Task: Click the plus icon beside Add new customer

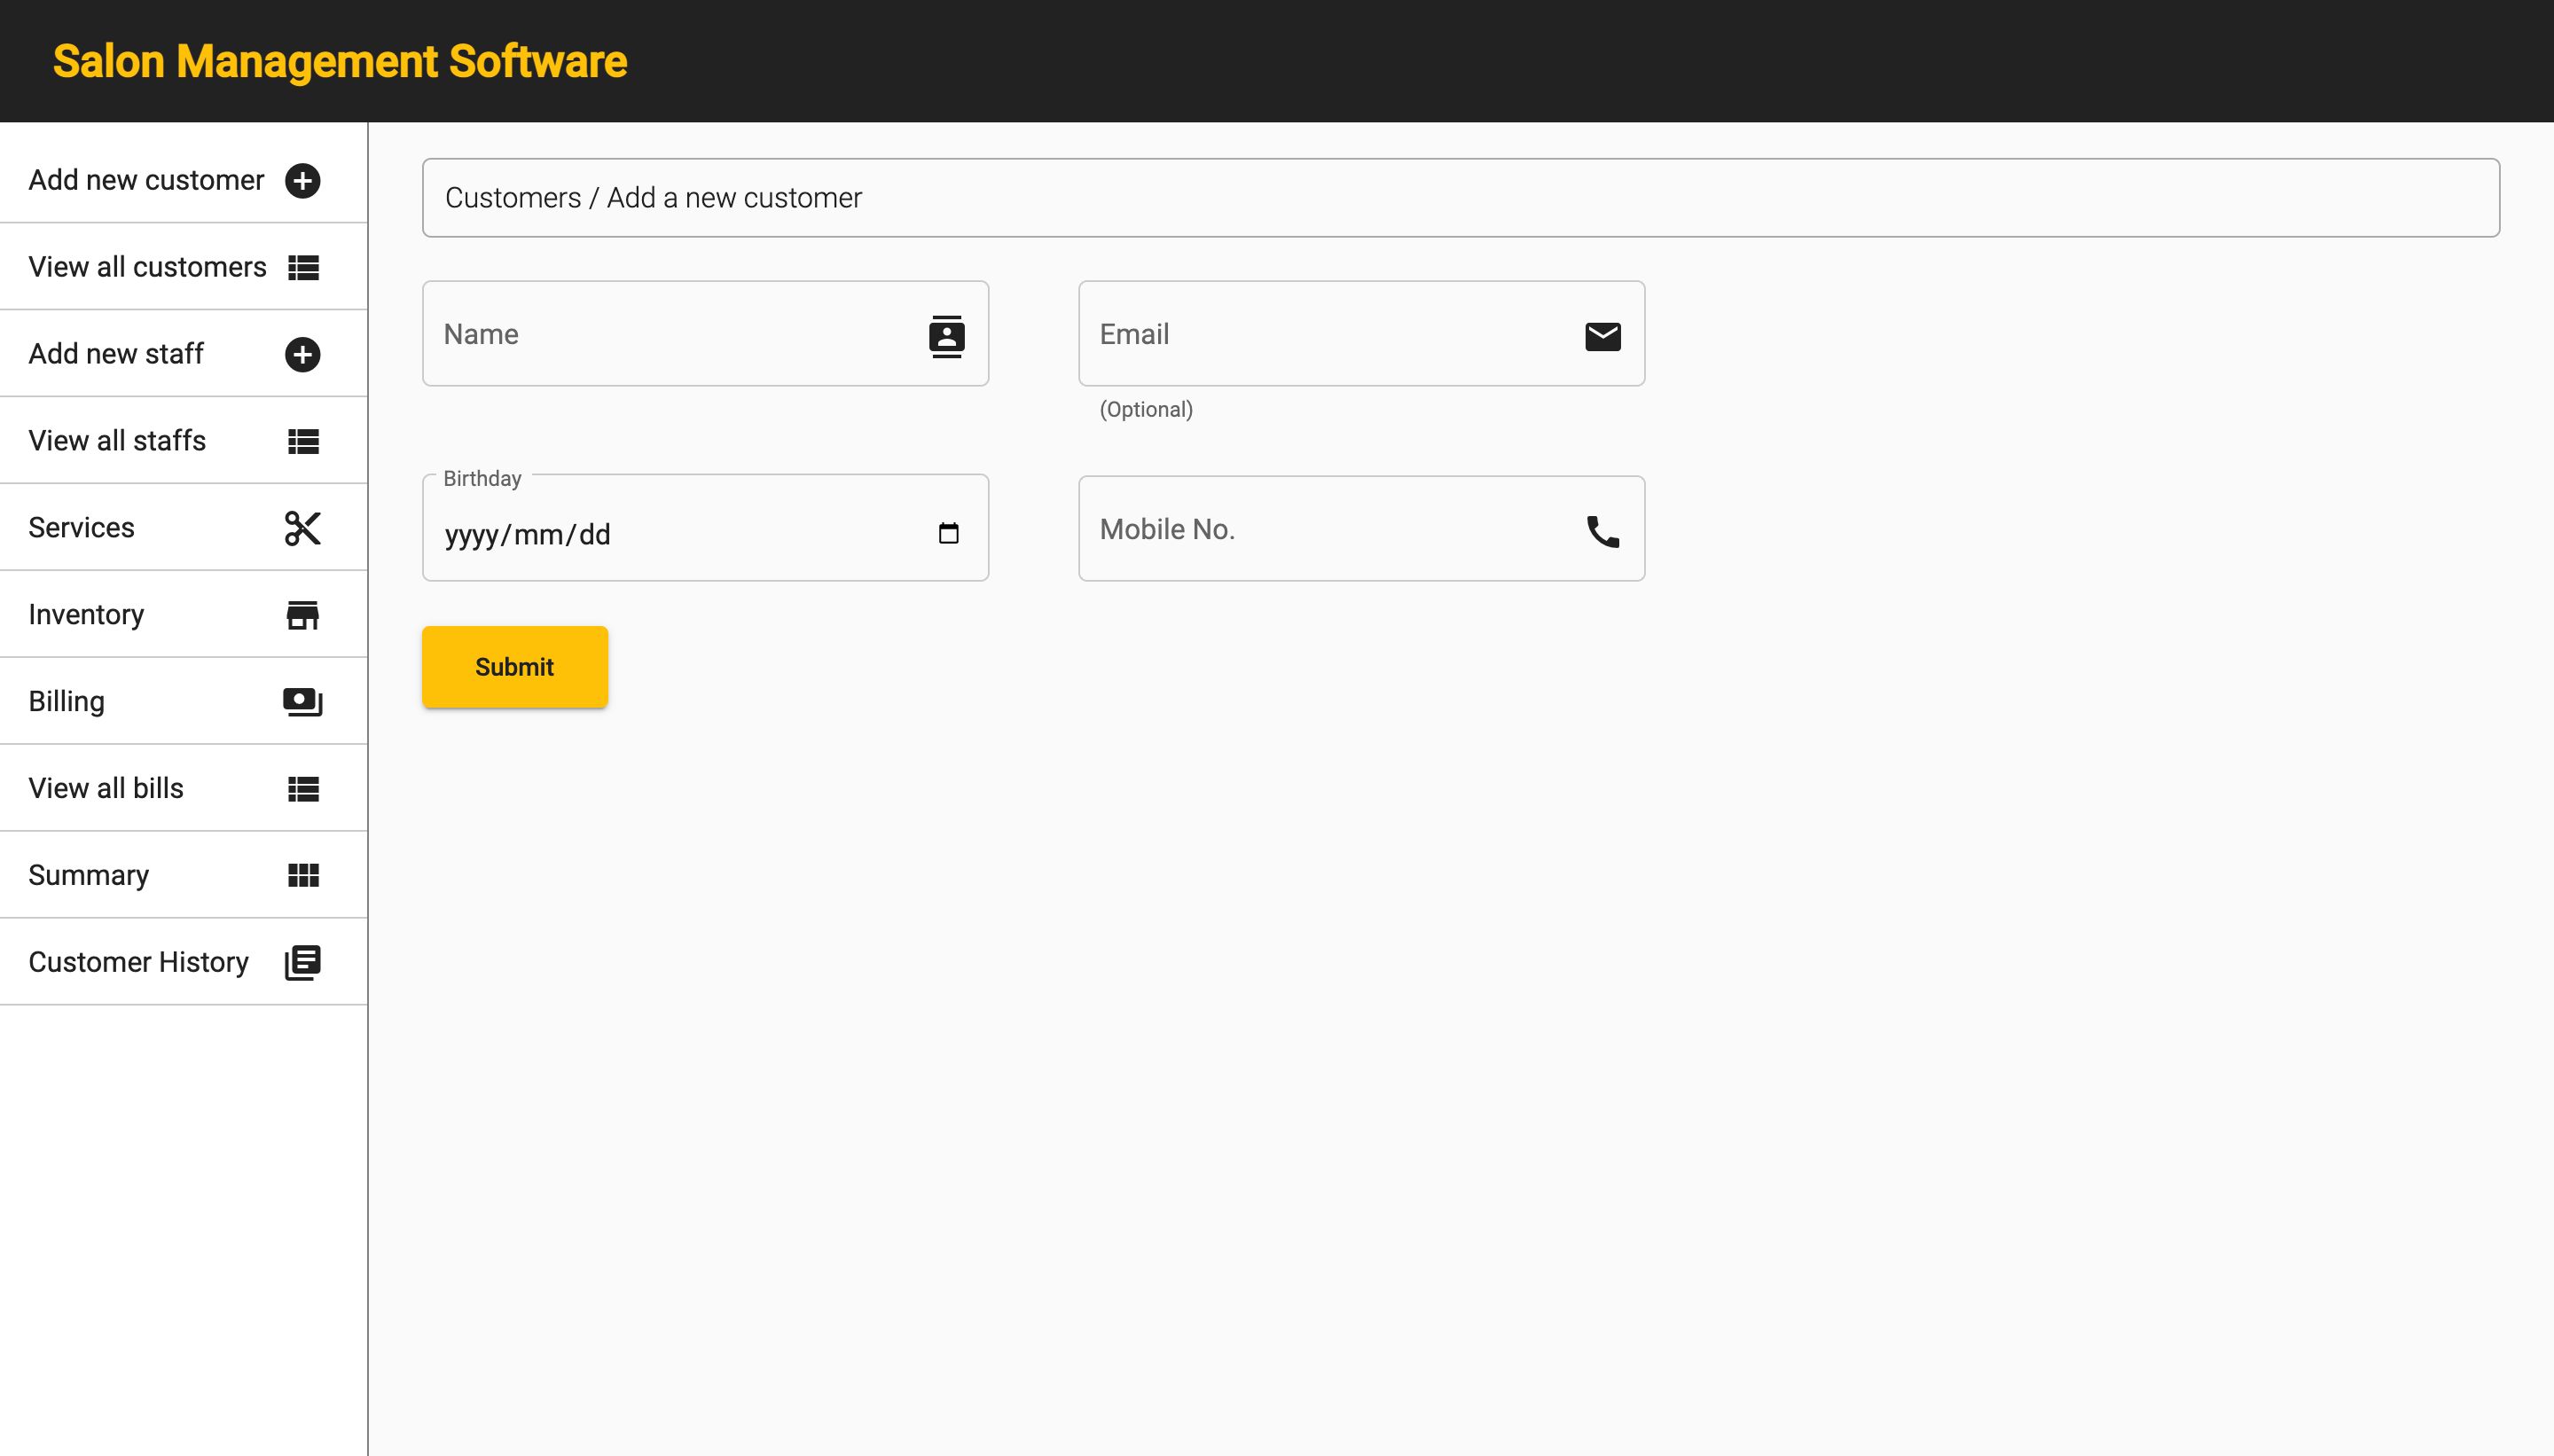Action: (302, 180)
